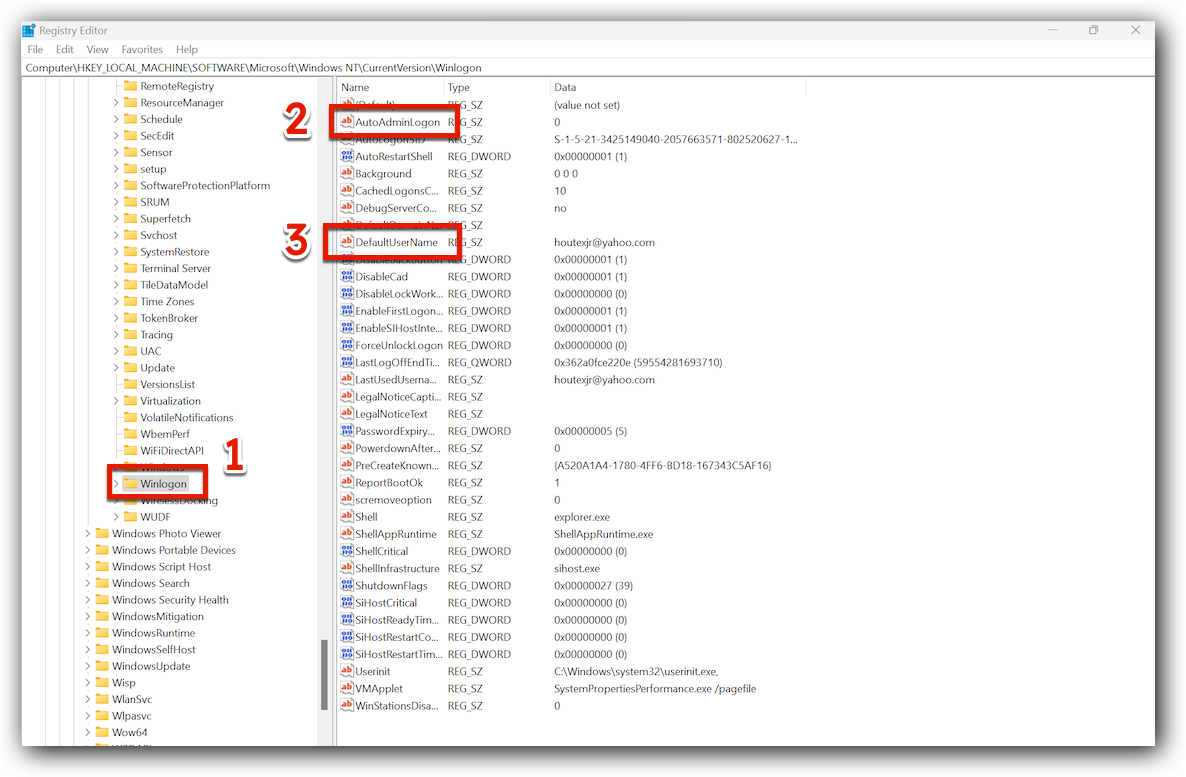The height and width of the screenshot is (777, 1186).
Task: Expand the Windows Photo Viewer node
Action: [x=88, y=534]
